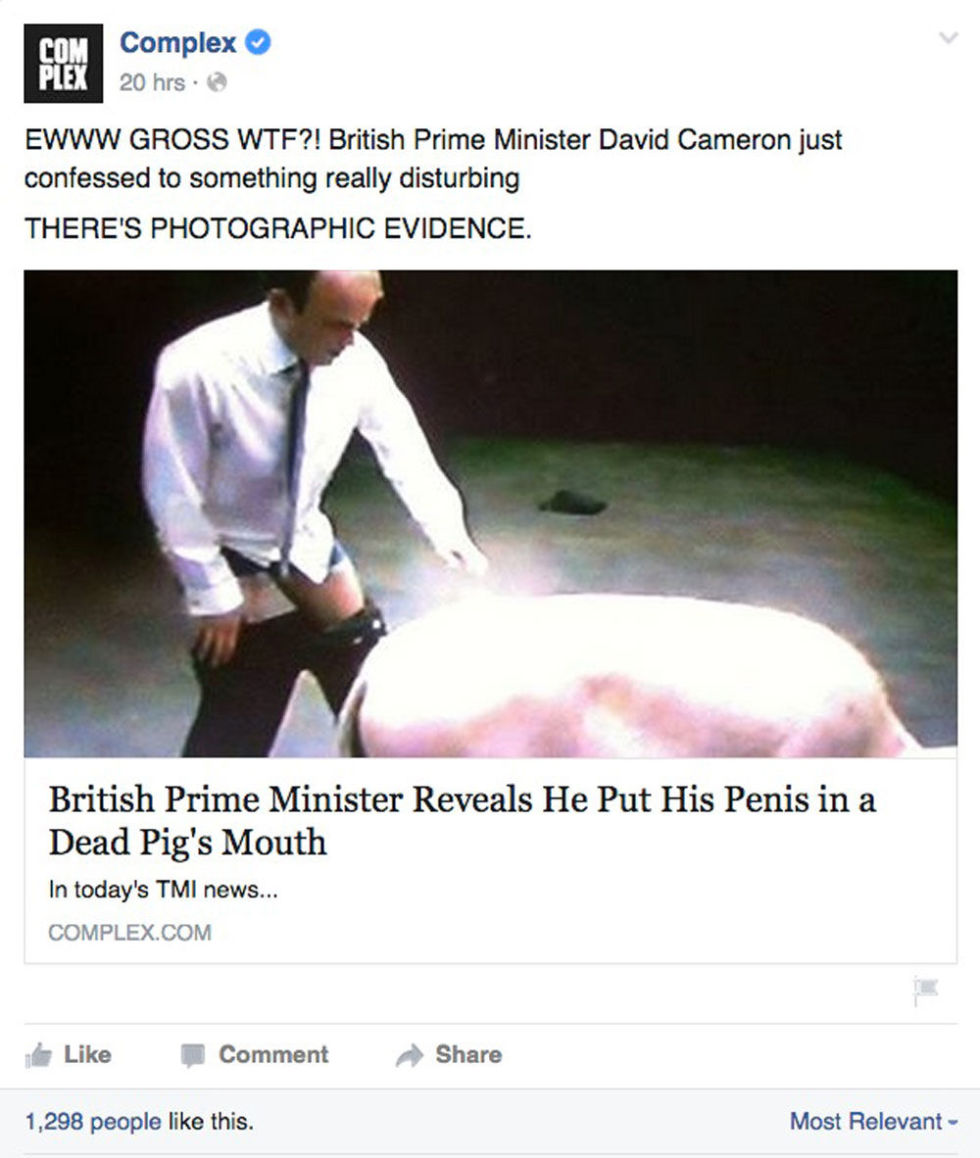The image size is (980, 1158).
Task: Expand the post options chevron at top right
Action: click(948, 37)
